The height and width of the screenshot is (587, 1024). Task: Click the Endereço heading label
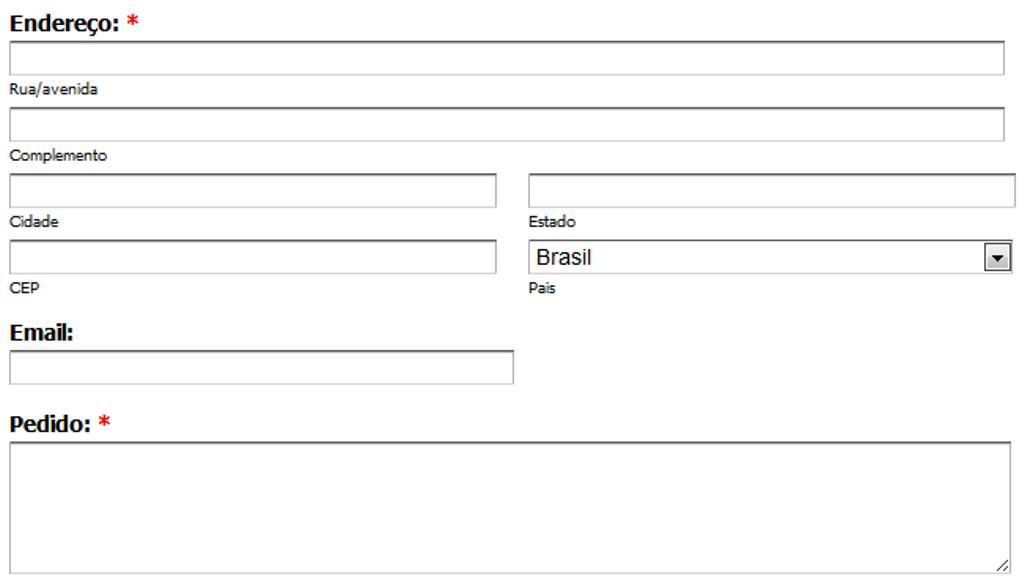tap(65, 24)
